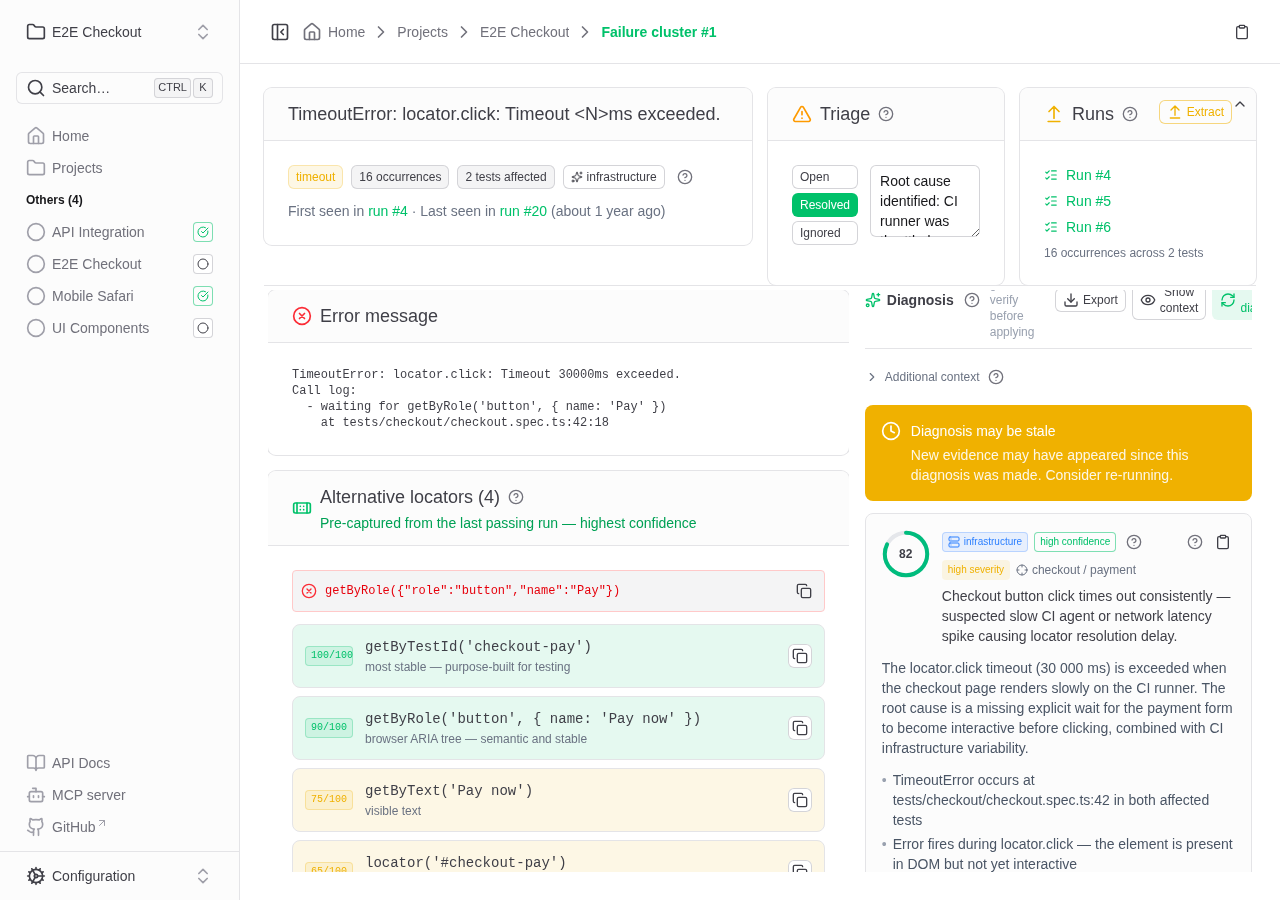
Task: Click the refresh re-run diagnosis button
Action: click(x=1232, y=303)
